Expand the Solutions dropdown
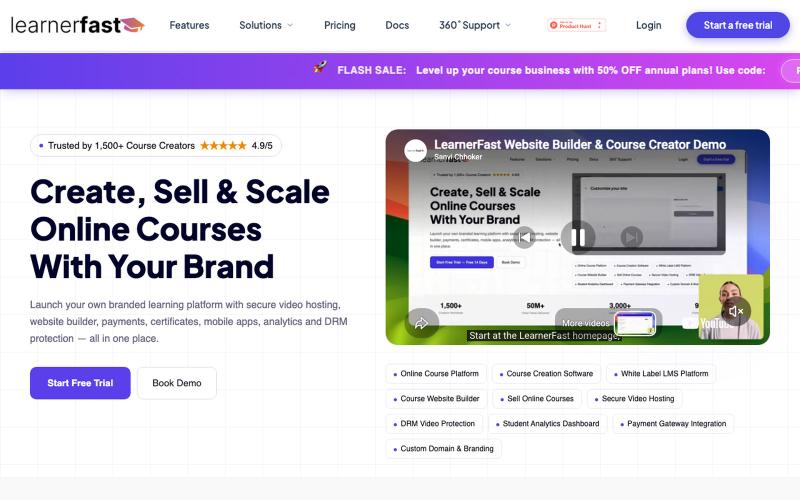The height and width of the screenshot is (500, 800). point(266,25)
